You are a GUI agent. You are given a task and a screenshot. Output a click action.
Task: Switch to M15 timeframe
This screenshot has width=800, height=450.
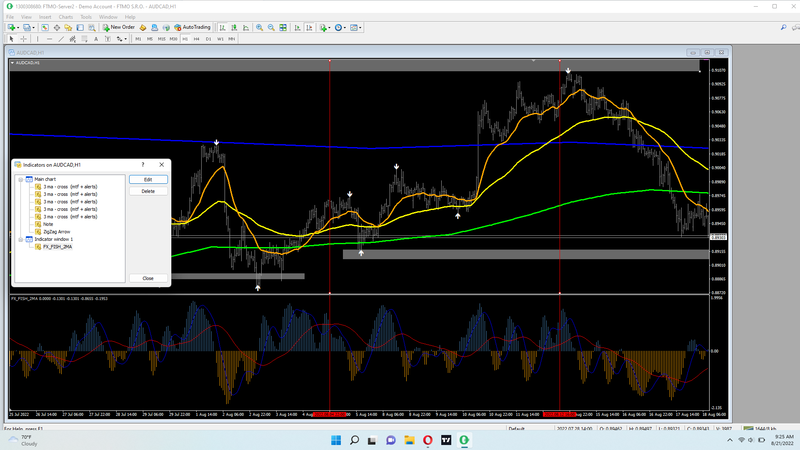click(162, 39)
